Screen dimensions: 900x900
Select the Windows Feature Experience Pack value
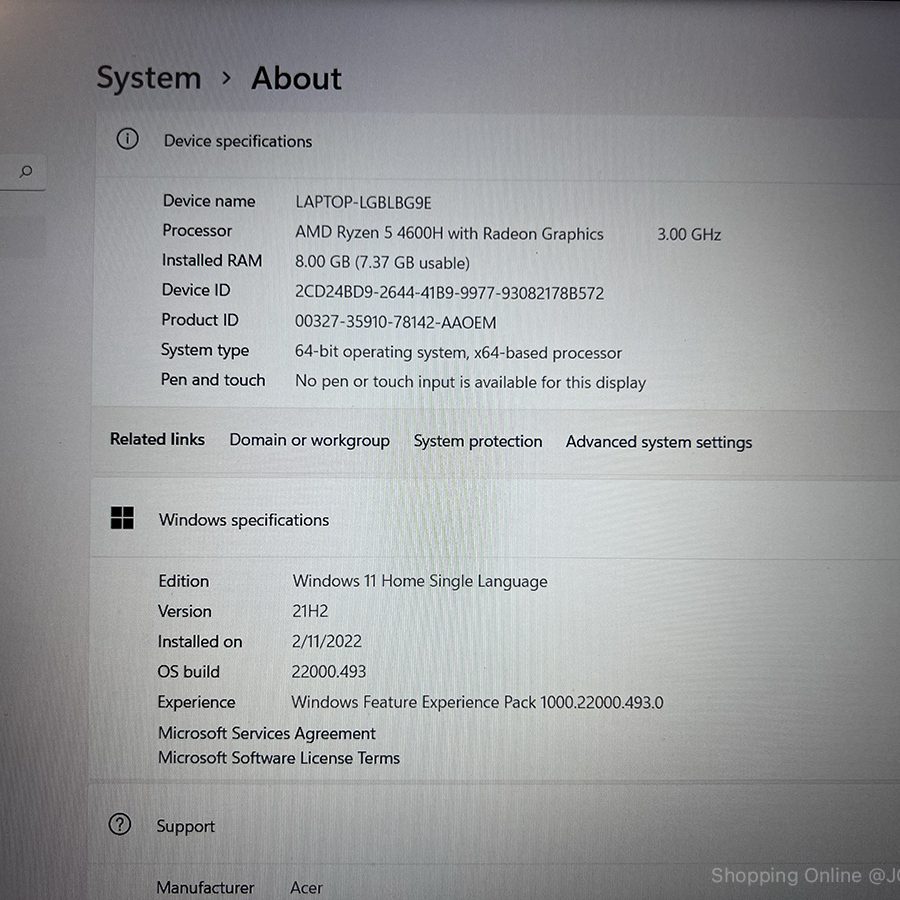[477, 702]
